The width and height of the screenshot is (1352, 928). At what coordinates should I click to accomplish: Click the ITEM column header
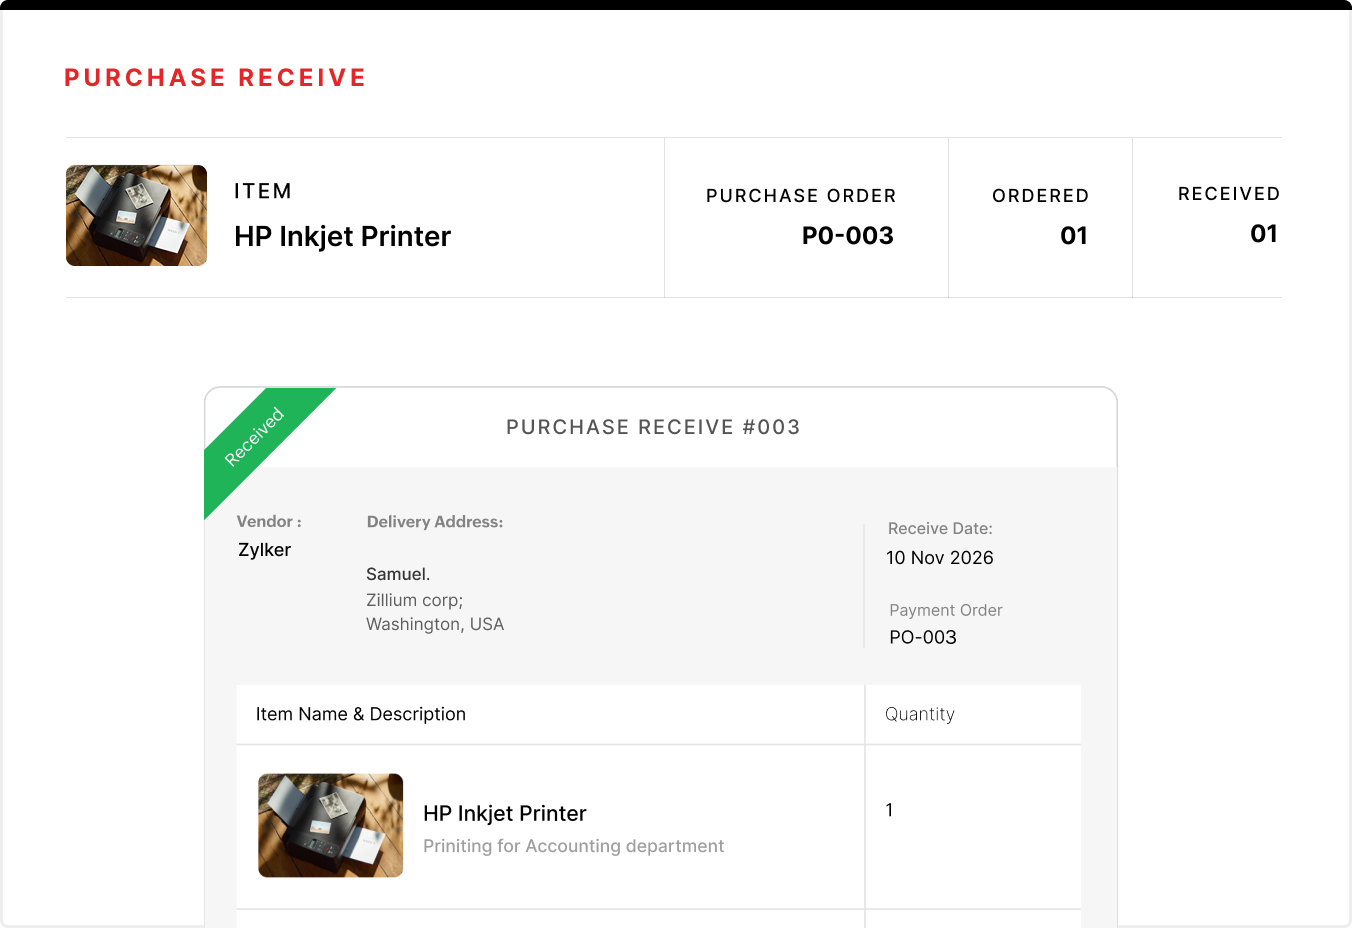click(263, 190)
